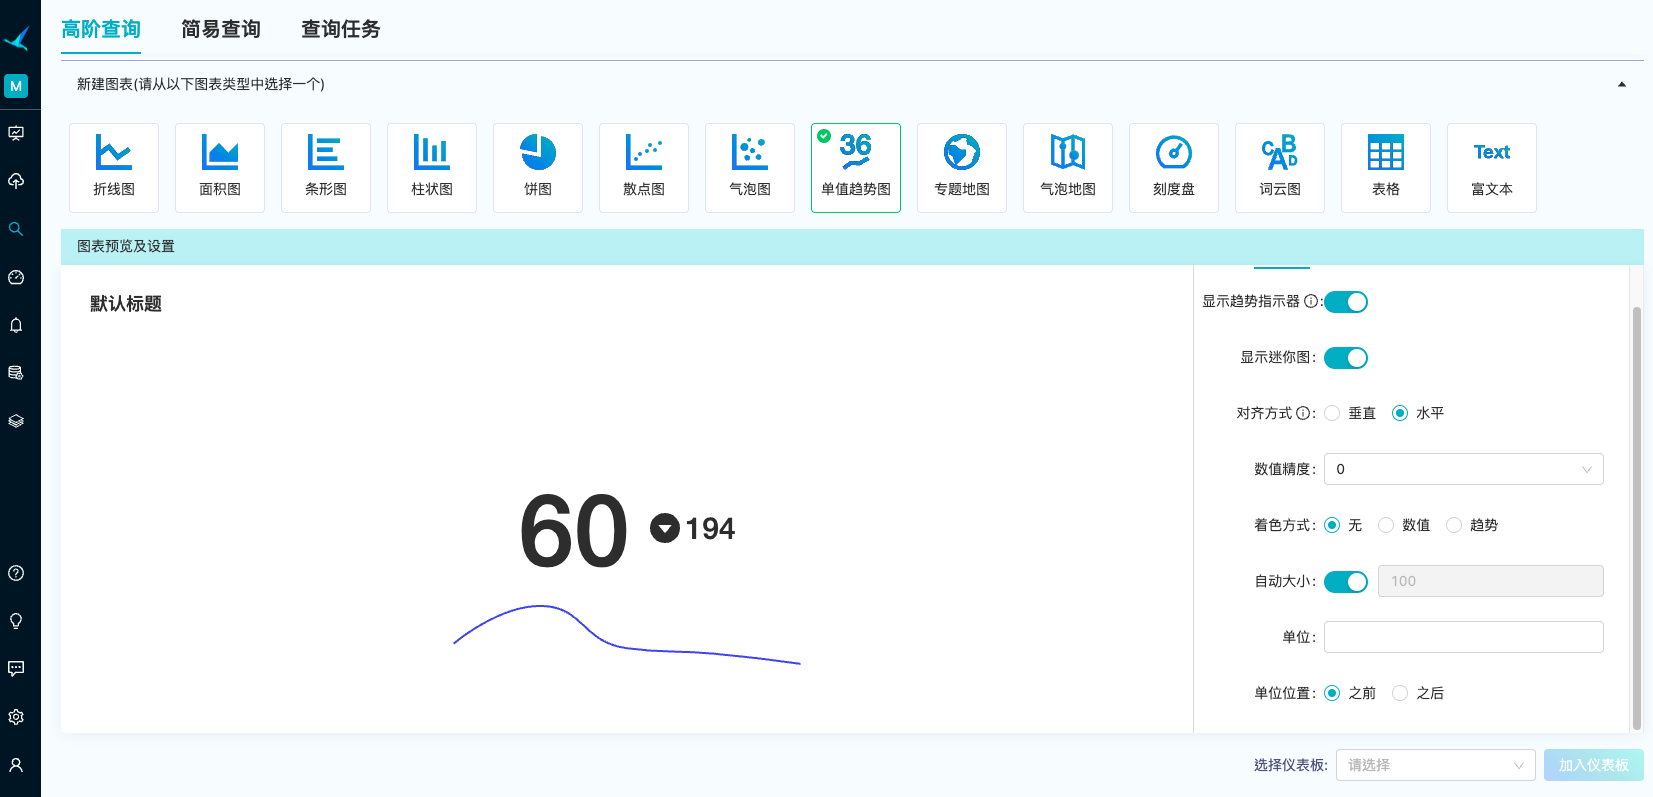
Task: Click the settings panel vertical scrollbar
Action: pos(1637,518)
